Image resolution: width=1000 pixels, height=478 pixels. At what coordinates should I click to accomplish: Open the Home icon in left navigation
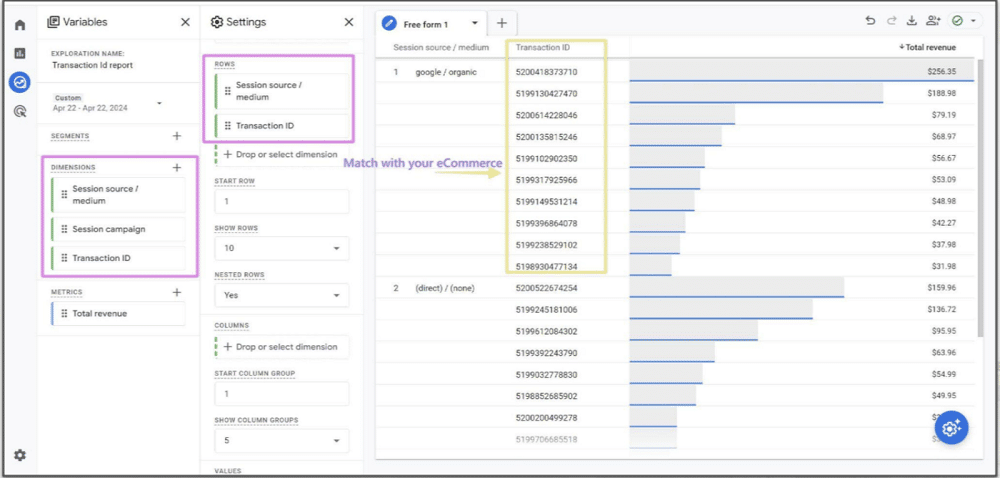coord(20,25)
